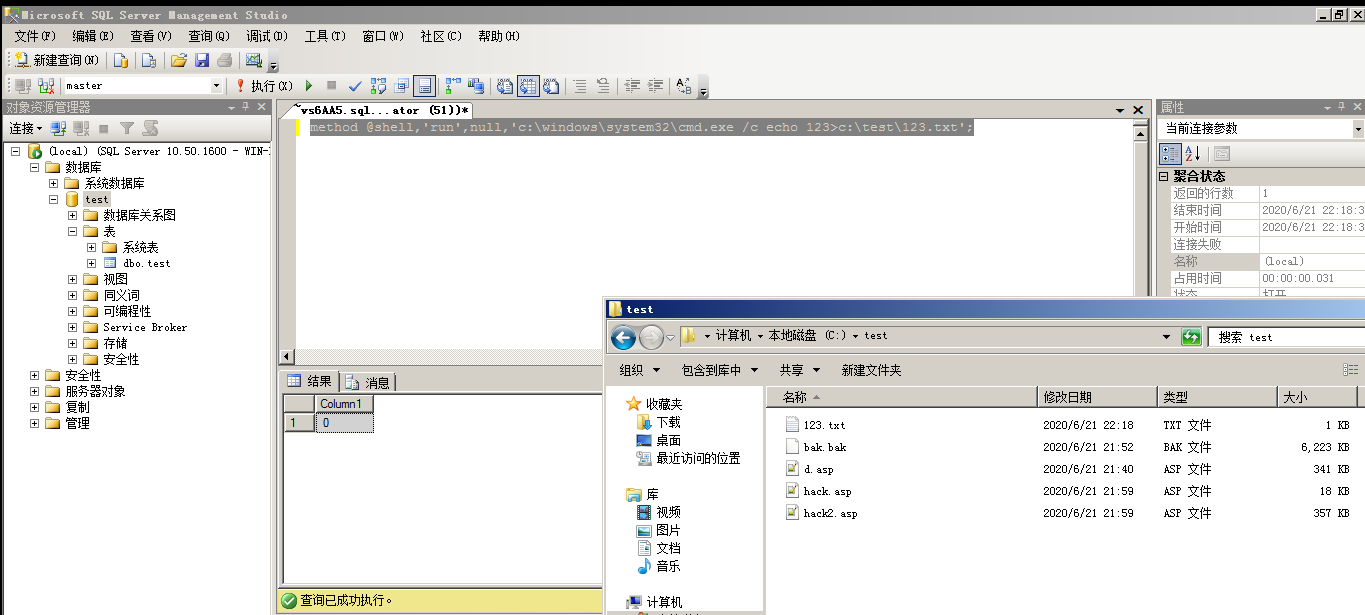Screen dimensions: 1365x615
Task: Select Results to File icon
Action: point(551,86)
